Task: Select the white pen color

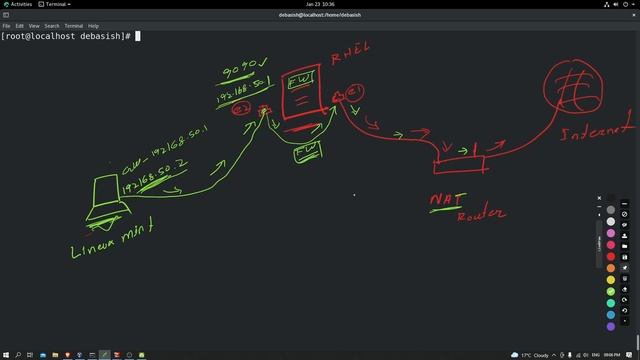Action: pos(611,222)
